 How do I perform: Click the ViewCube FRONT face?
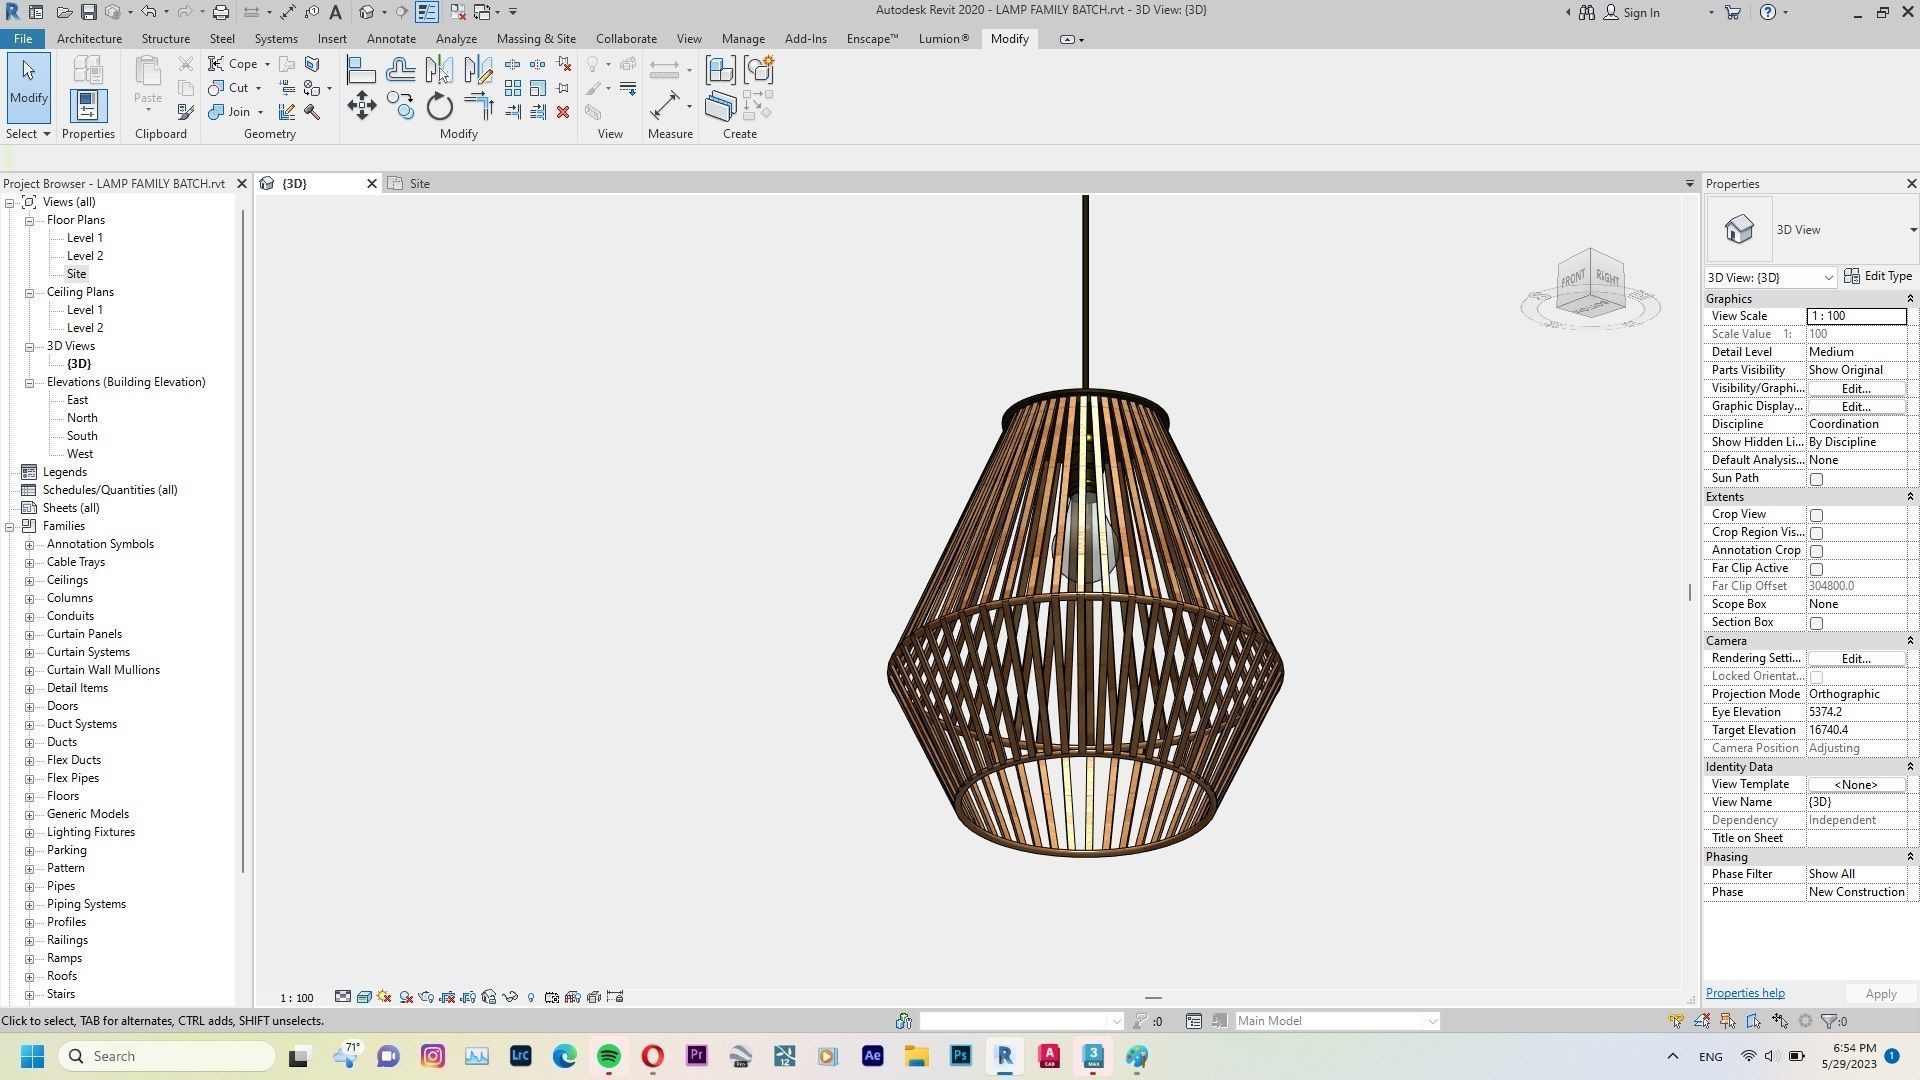click(1573, 278)
